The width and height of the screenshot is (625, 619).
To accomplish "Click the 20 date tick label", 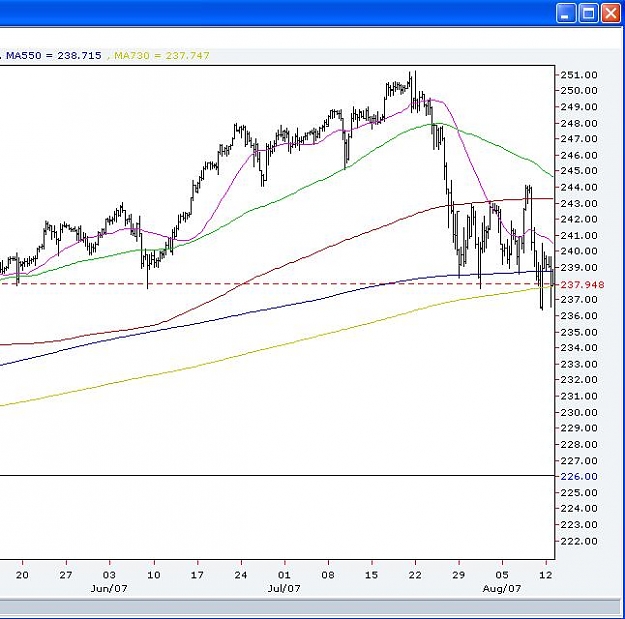I will 22,575.
